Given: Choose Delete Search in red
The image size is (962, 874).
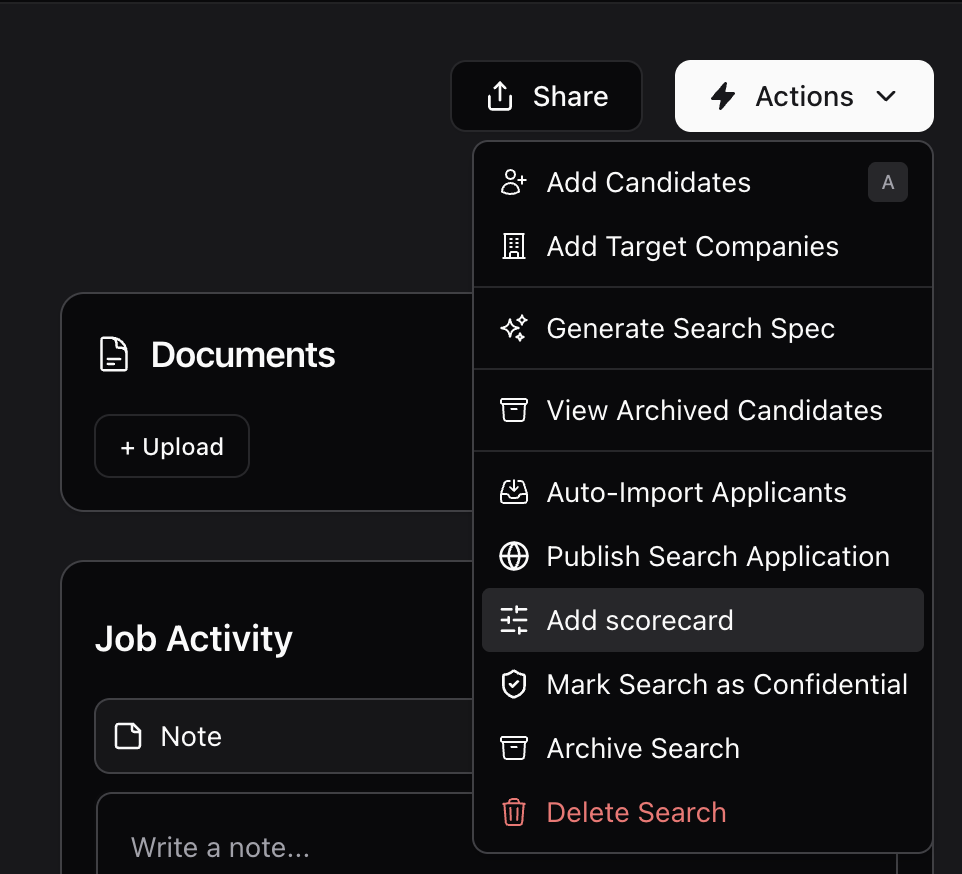Looking at the screenshot, I should coord(702,812).
